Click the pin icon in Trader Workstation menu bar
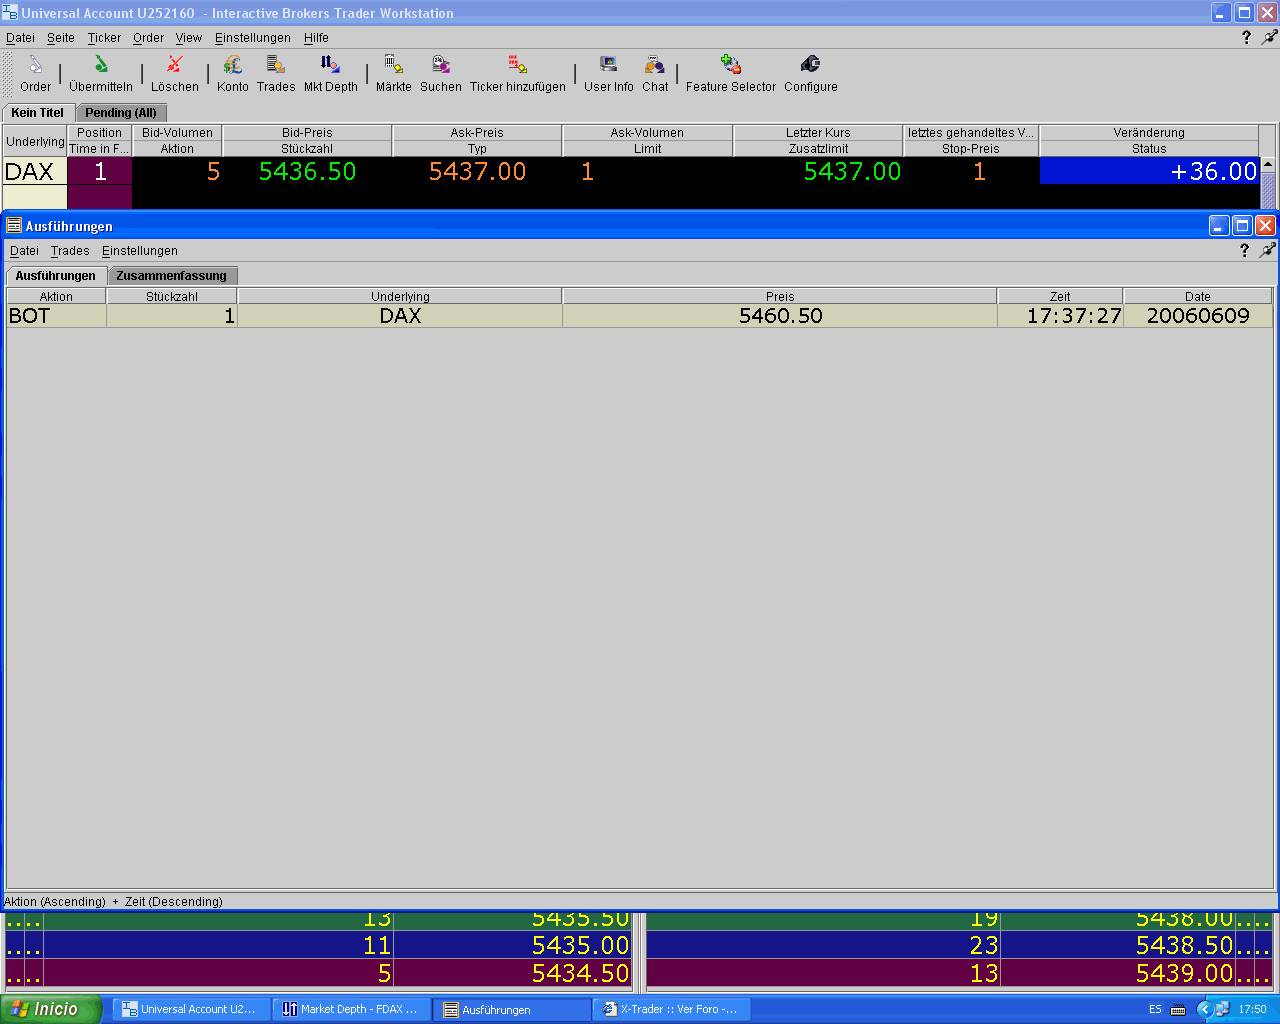1280x1024 pixels. coord(1269,37)
